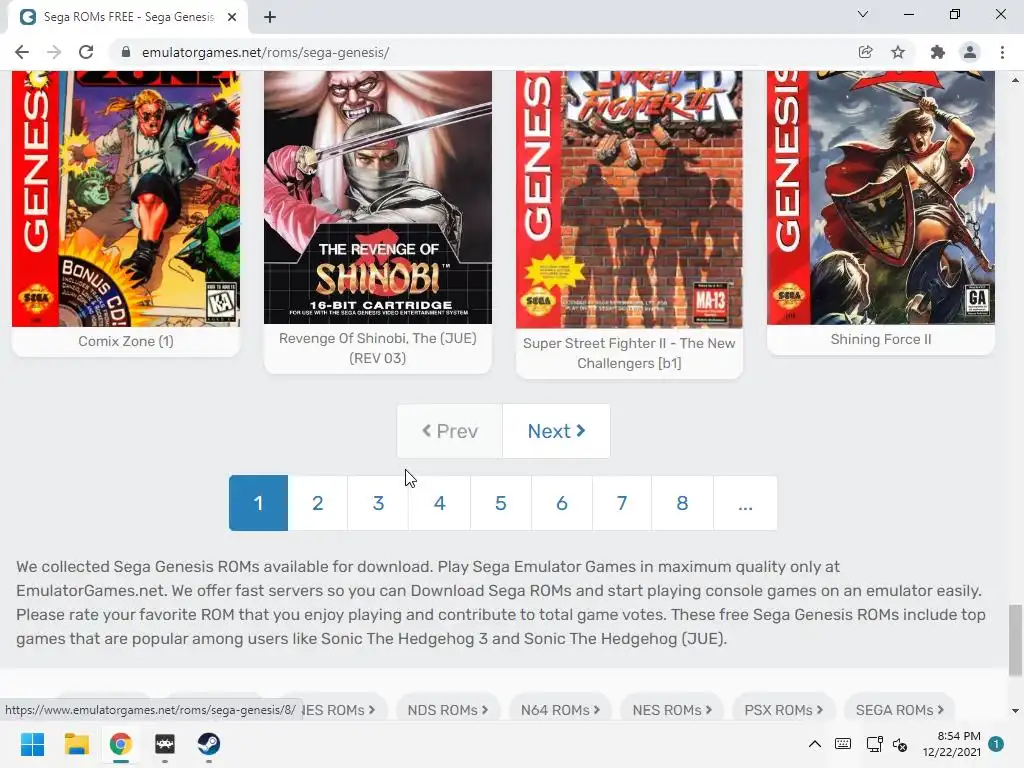Screen dimensions: 1024x768
Task: Click the page vertical scrollbar thumb
Action: click(x=1015, y=641)
